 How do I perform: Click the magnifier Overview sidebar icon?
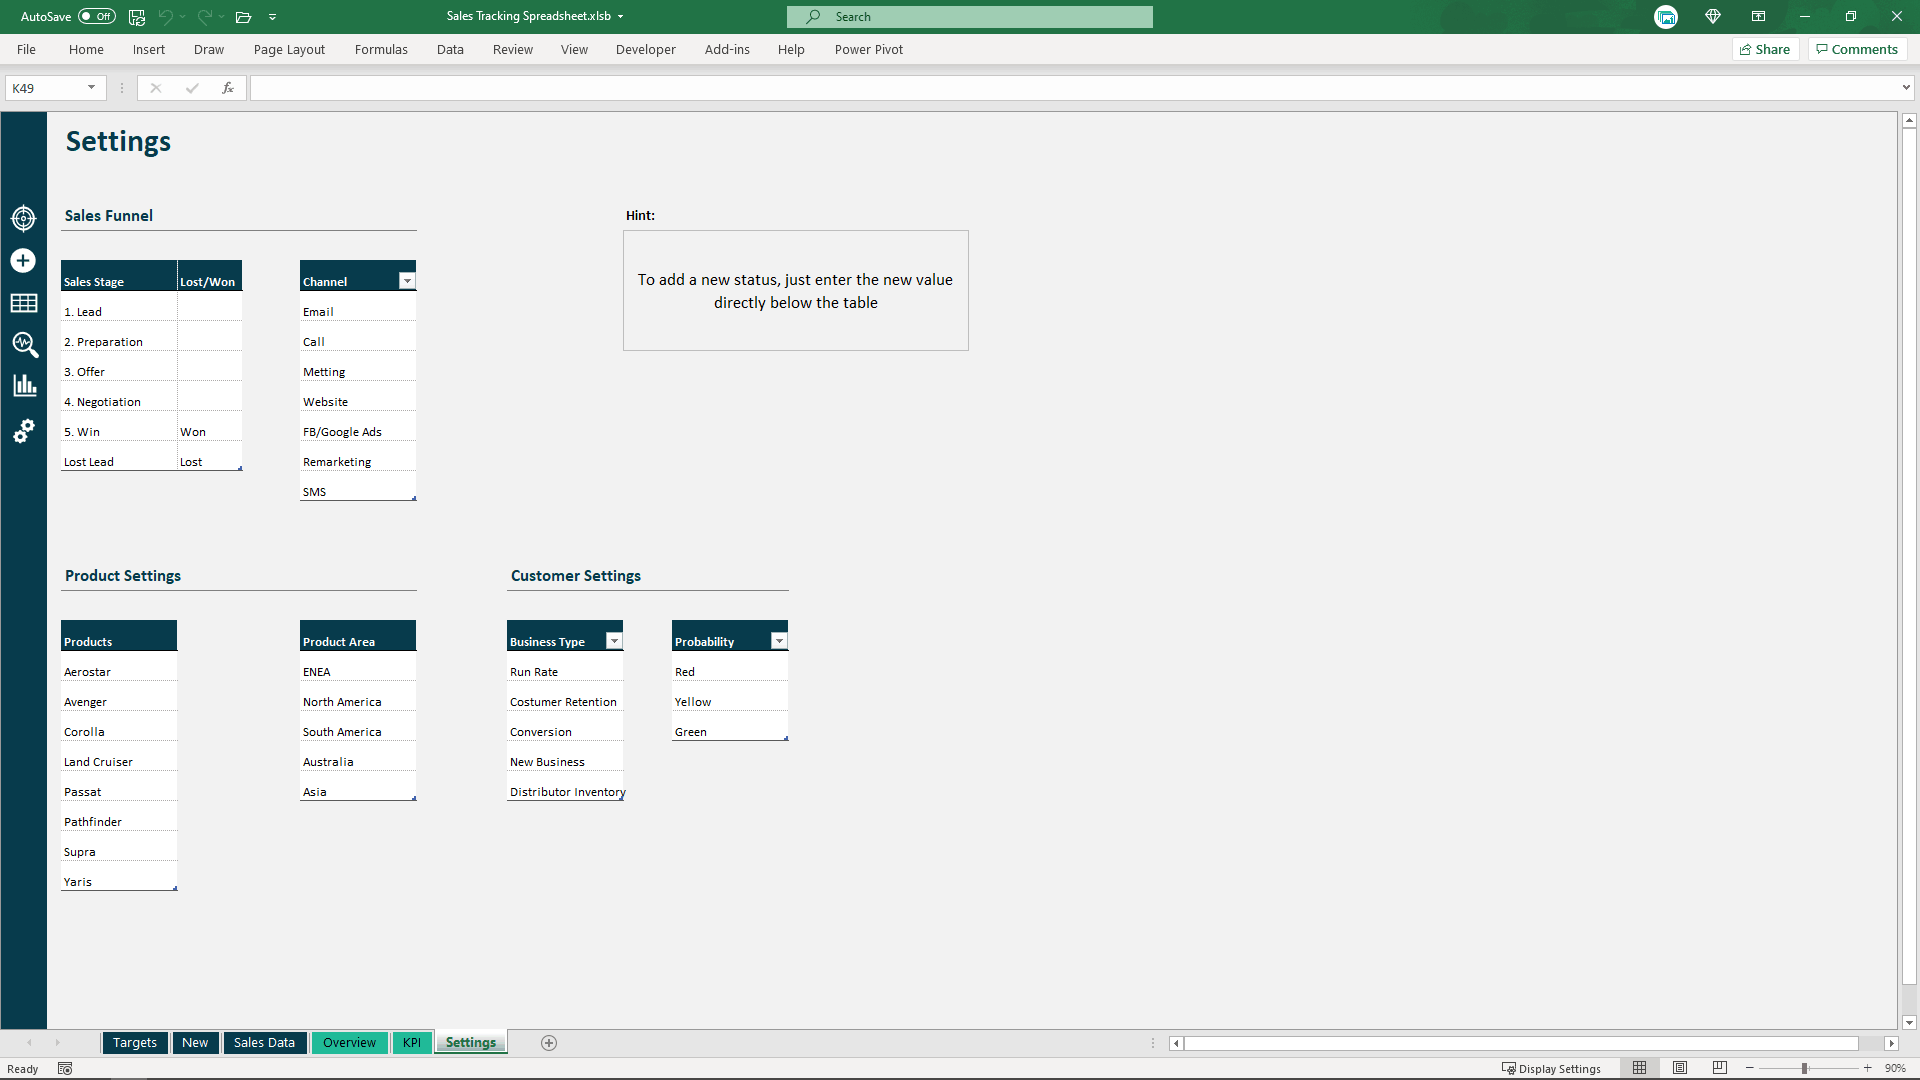pyautogui.click(x=25, y=345)
